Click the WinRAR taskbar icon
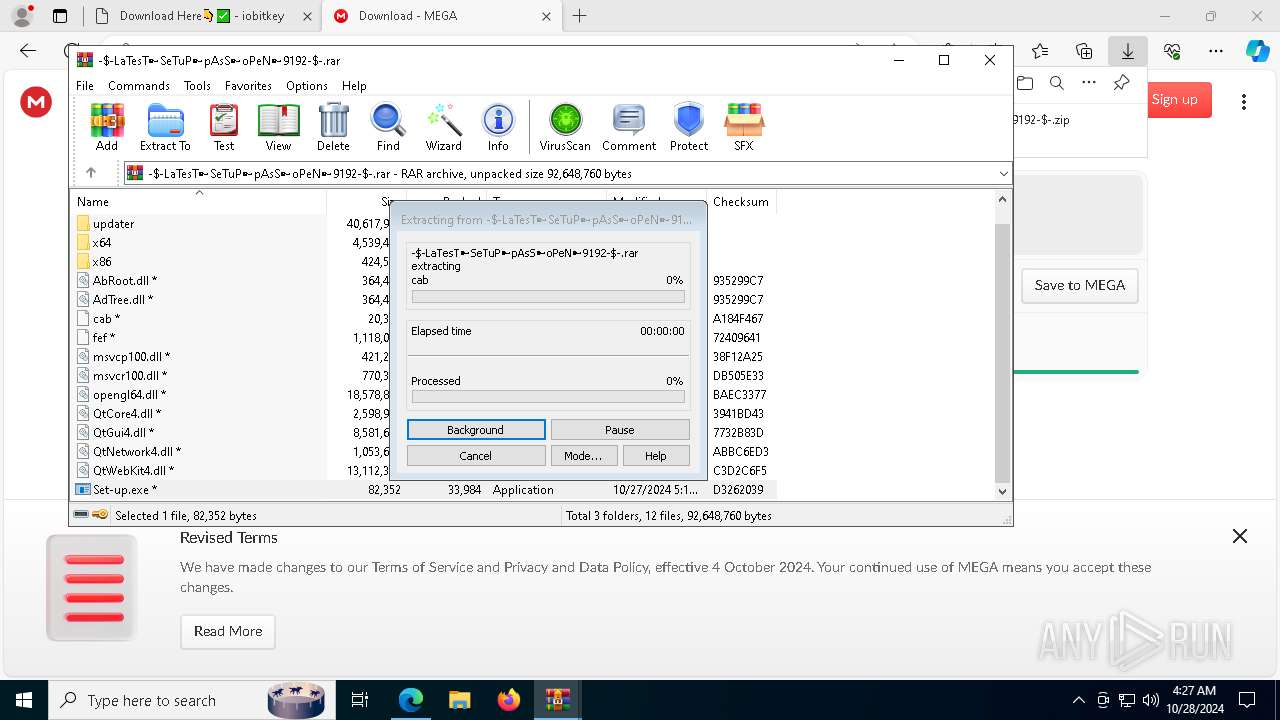Image resolution: width=1280 pixels, height=720 pixels. (558, 700)
